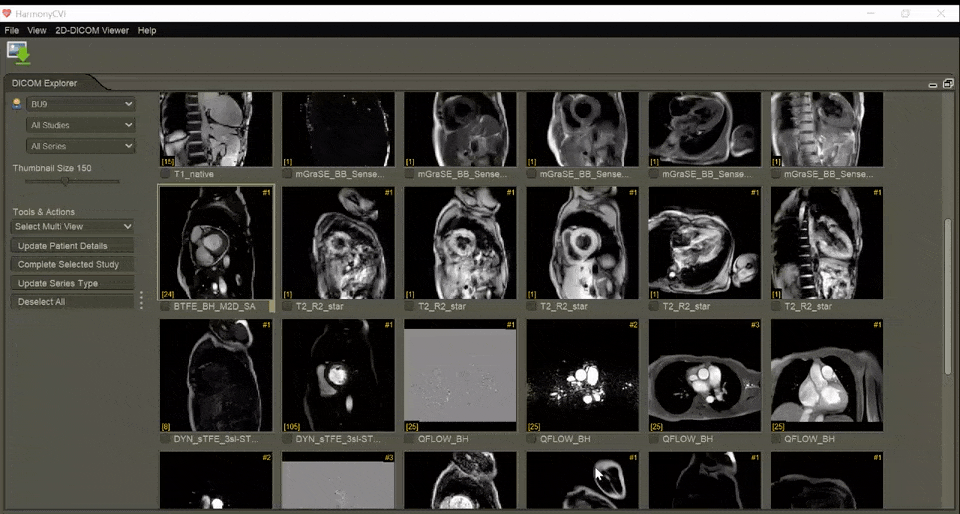Tick checkbox of QFLOW_BH series marked #3
Image resolution: width=960 pixels, height=514 pixels.
pyautogui.click(x=654, y=439)
